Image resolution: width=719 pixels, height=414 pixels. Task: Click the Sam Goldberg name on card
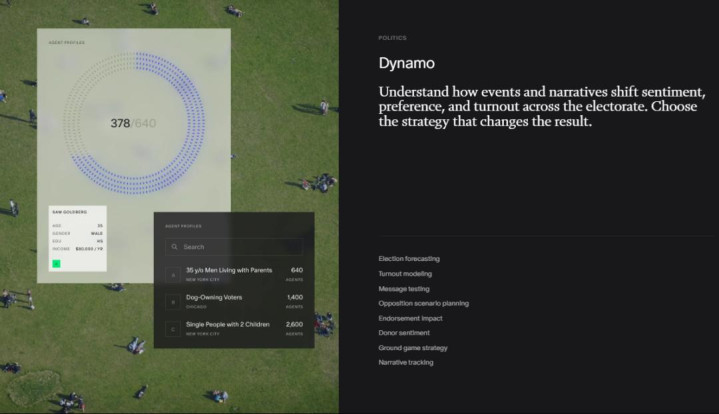pyautogui.click(x=69, y=212)
